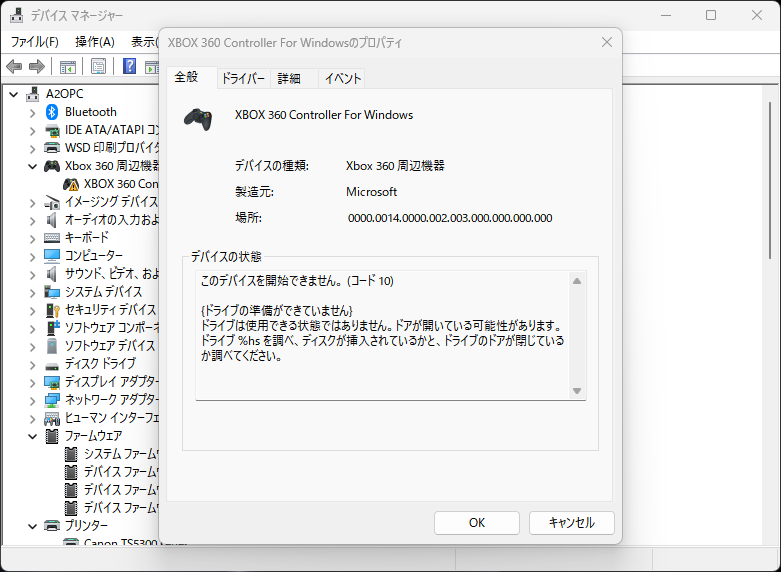The width and height of the screenshot is (781, 572).
Task: Select the セキュリティ デバイス key icon
Action: pyautogui.click(x=52, y=309)
